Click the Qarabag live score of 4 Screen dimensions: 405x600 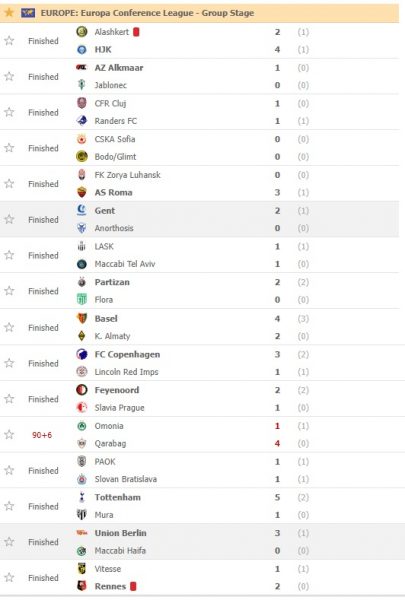(x=277, y=443)
